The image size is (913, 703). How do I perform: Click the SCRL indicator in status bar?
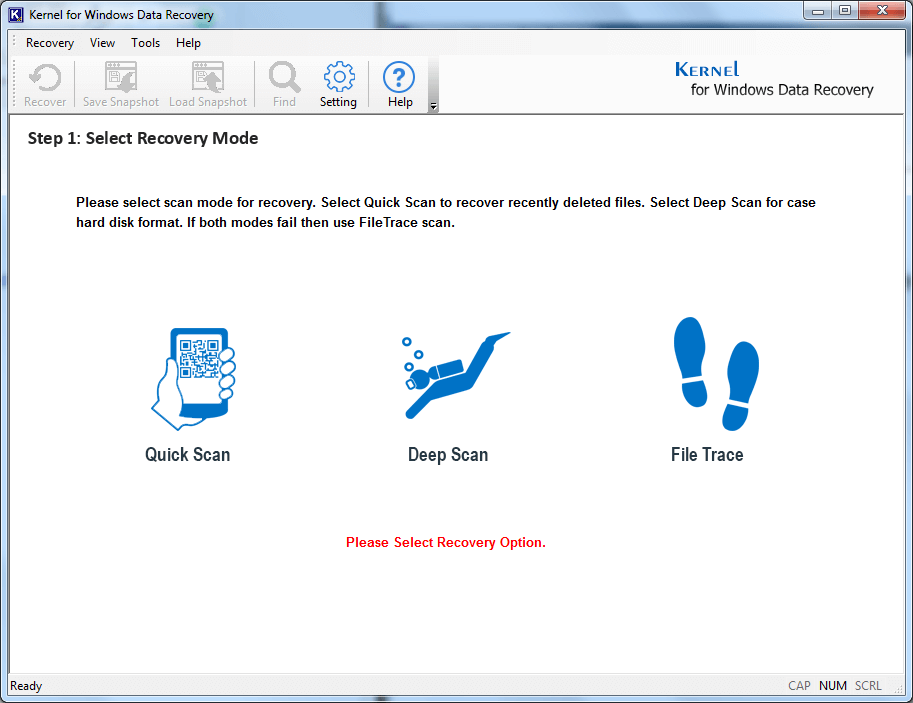click(x=868, y=686)
